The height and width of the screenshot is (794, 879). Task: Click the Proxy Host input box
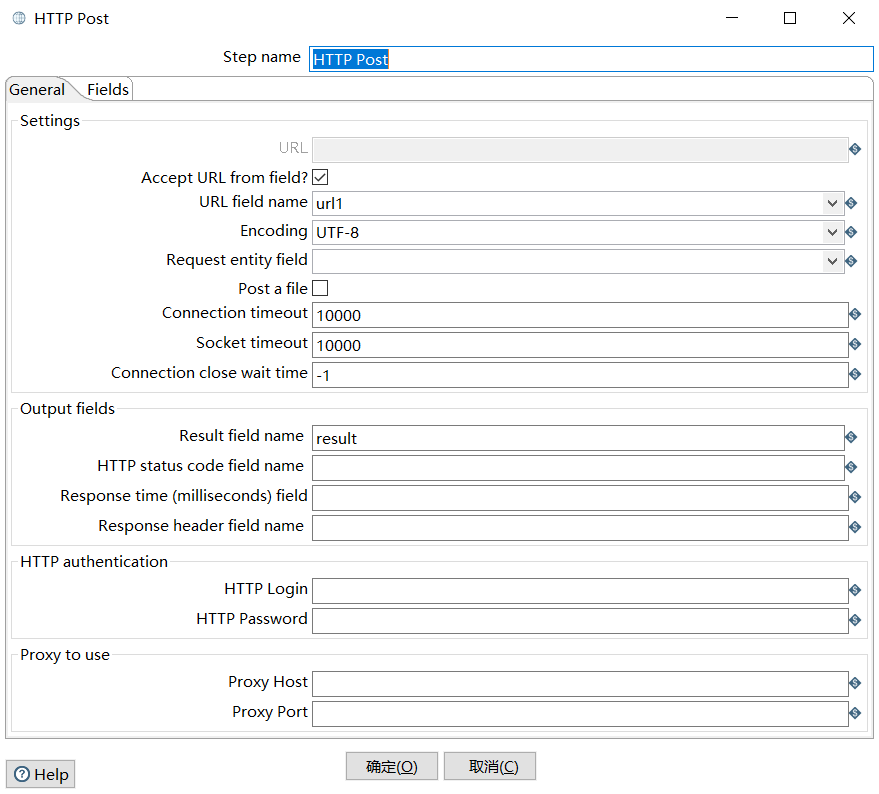coord(580,684)
